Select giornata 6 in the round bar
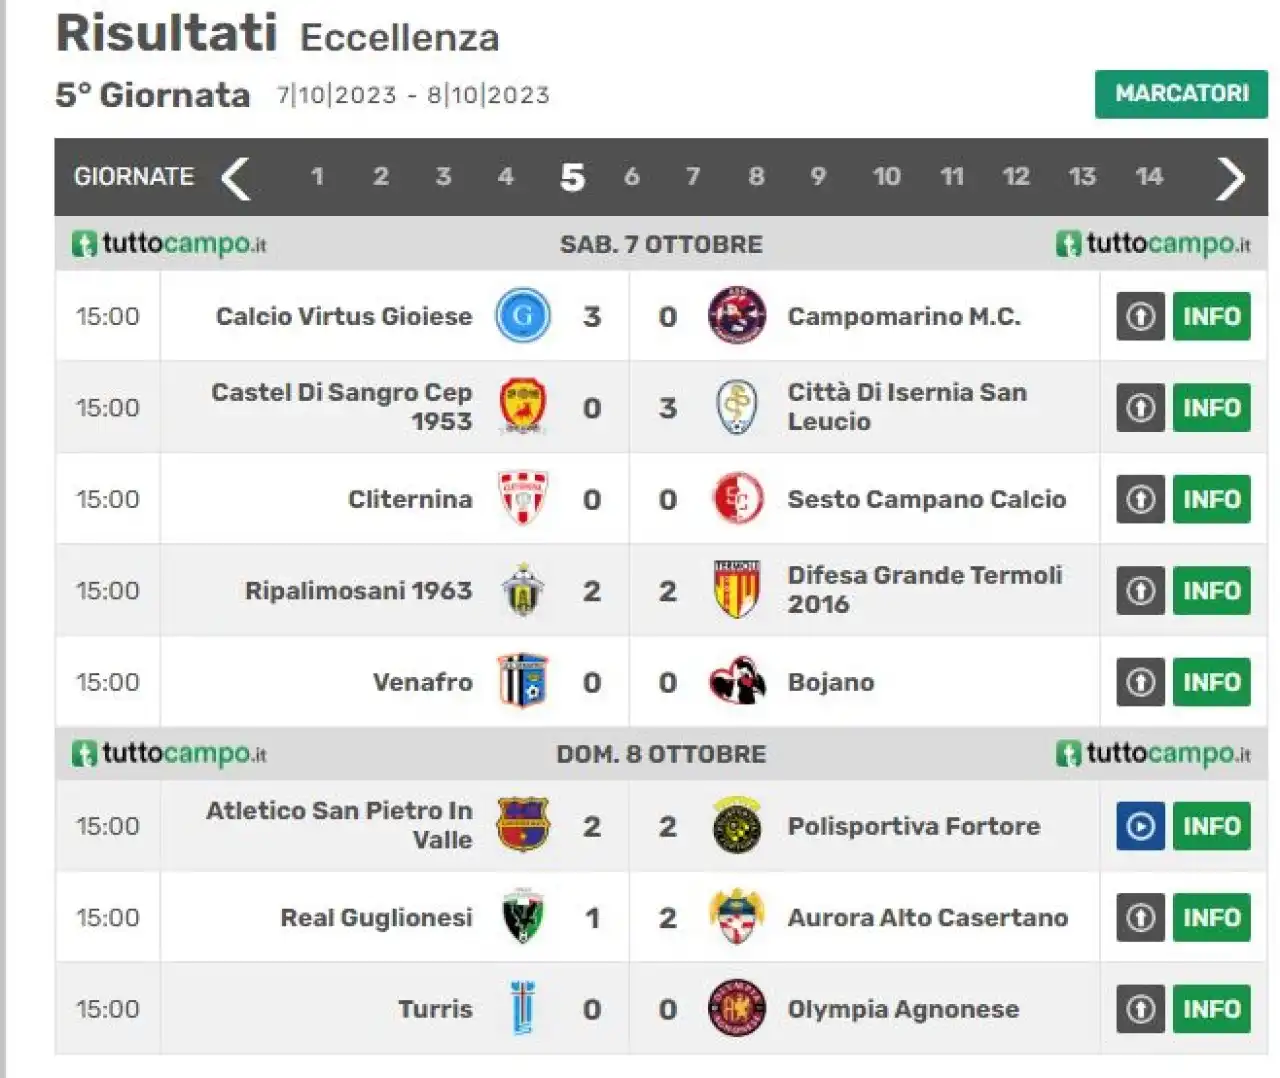1280x1078 pixels. 632,177
